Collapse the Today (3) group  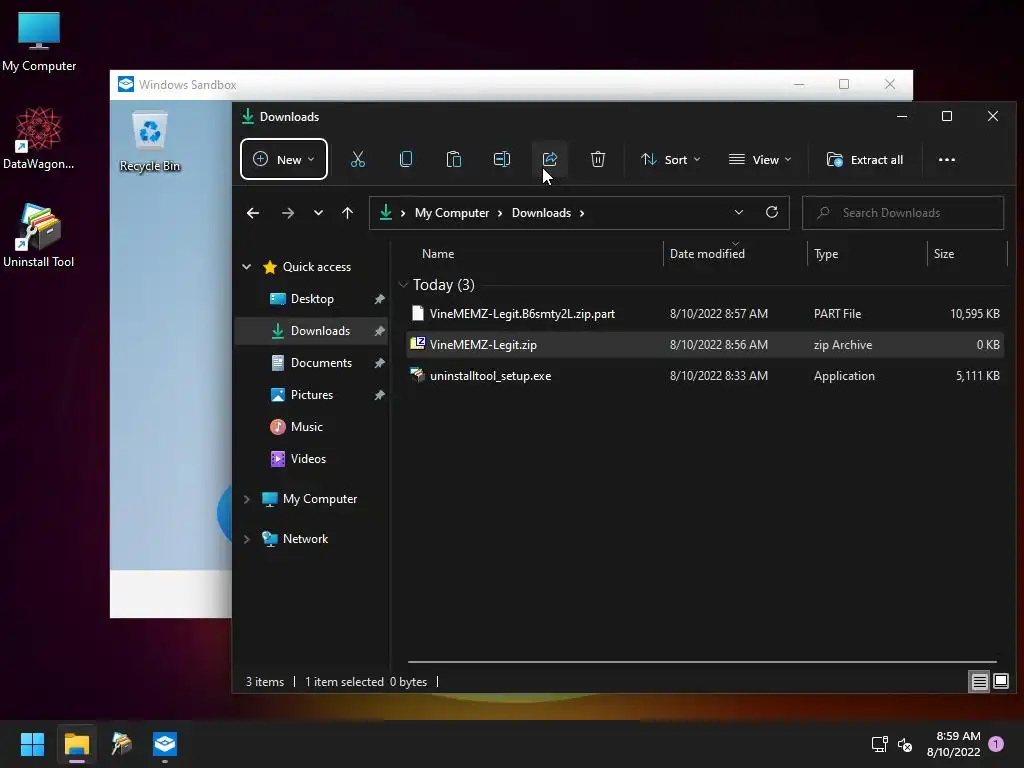pos(404,285)
